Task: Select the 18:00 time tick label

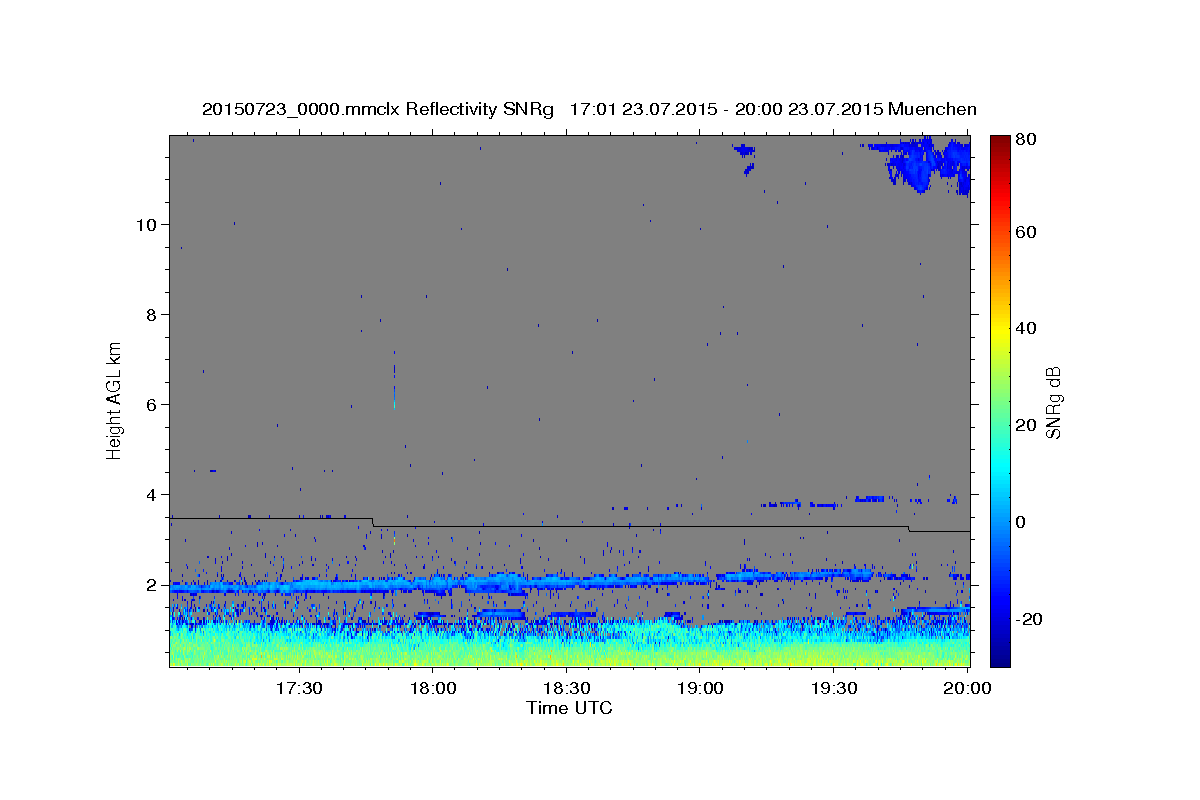Action: (433, 688)
